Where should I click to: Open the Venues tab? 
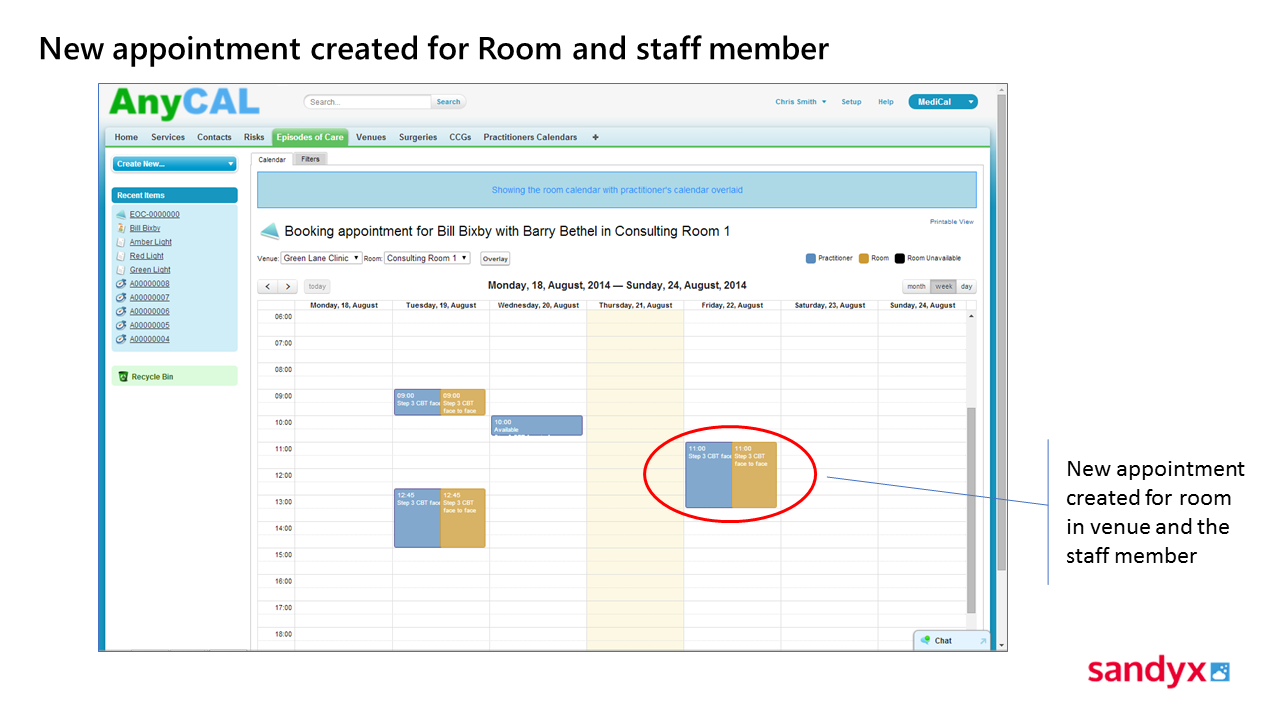[x=371, y=137]
